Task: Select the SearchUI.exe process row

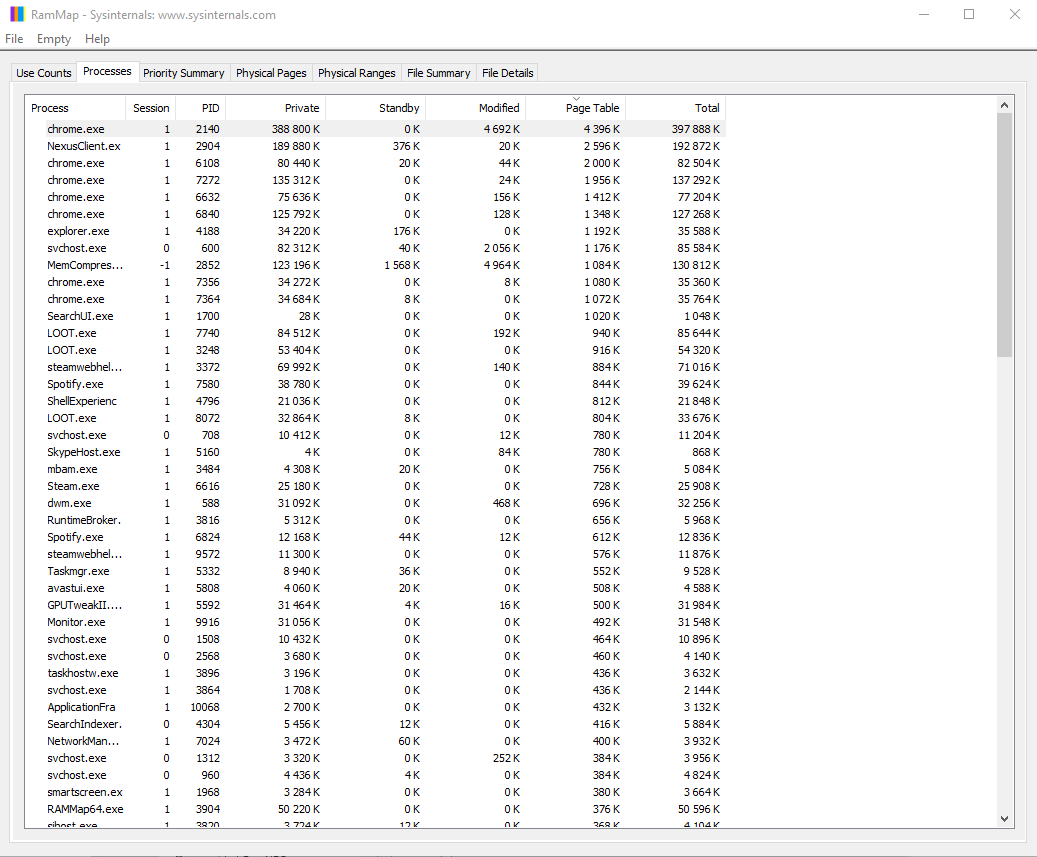Action: coord(376,316)
